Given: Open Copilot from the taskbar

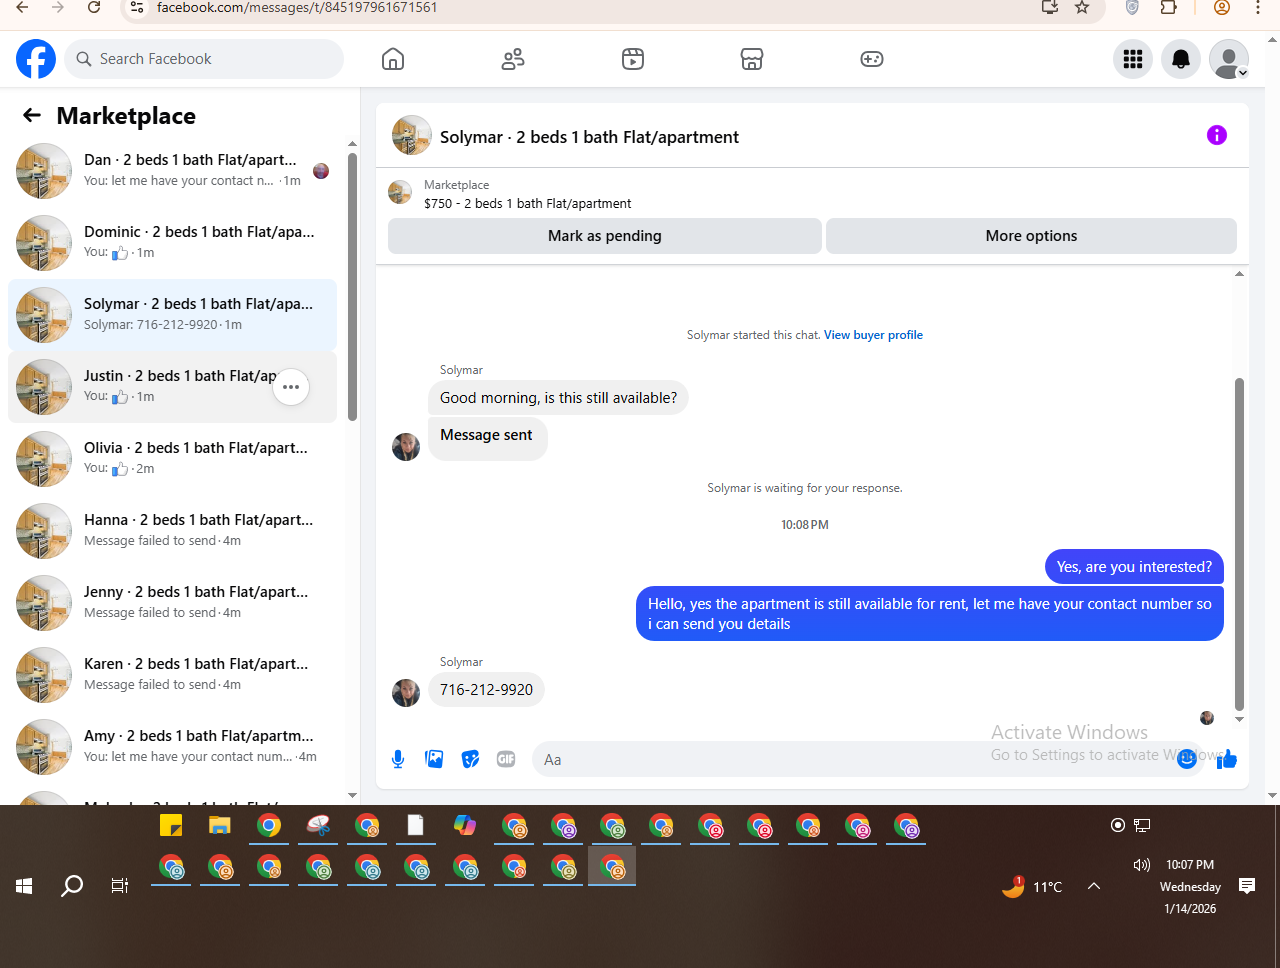Looking at the screenshot, I should point(465,826).
